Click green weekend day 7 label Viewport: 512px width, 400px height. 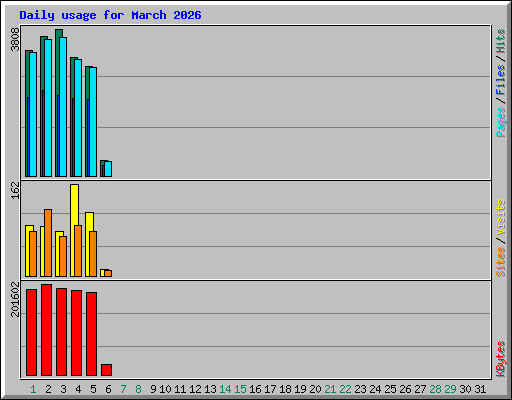(123, 389)
